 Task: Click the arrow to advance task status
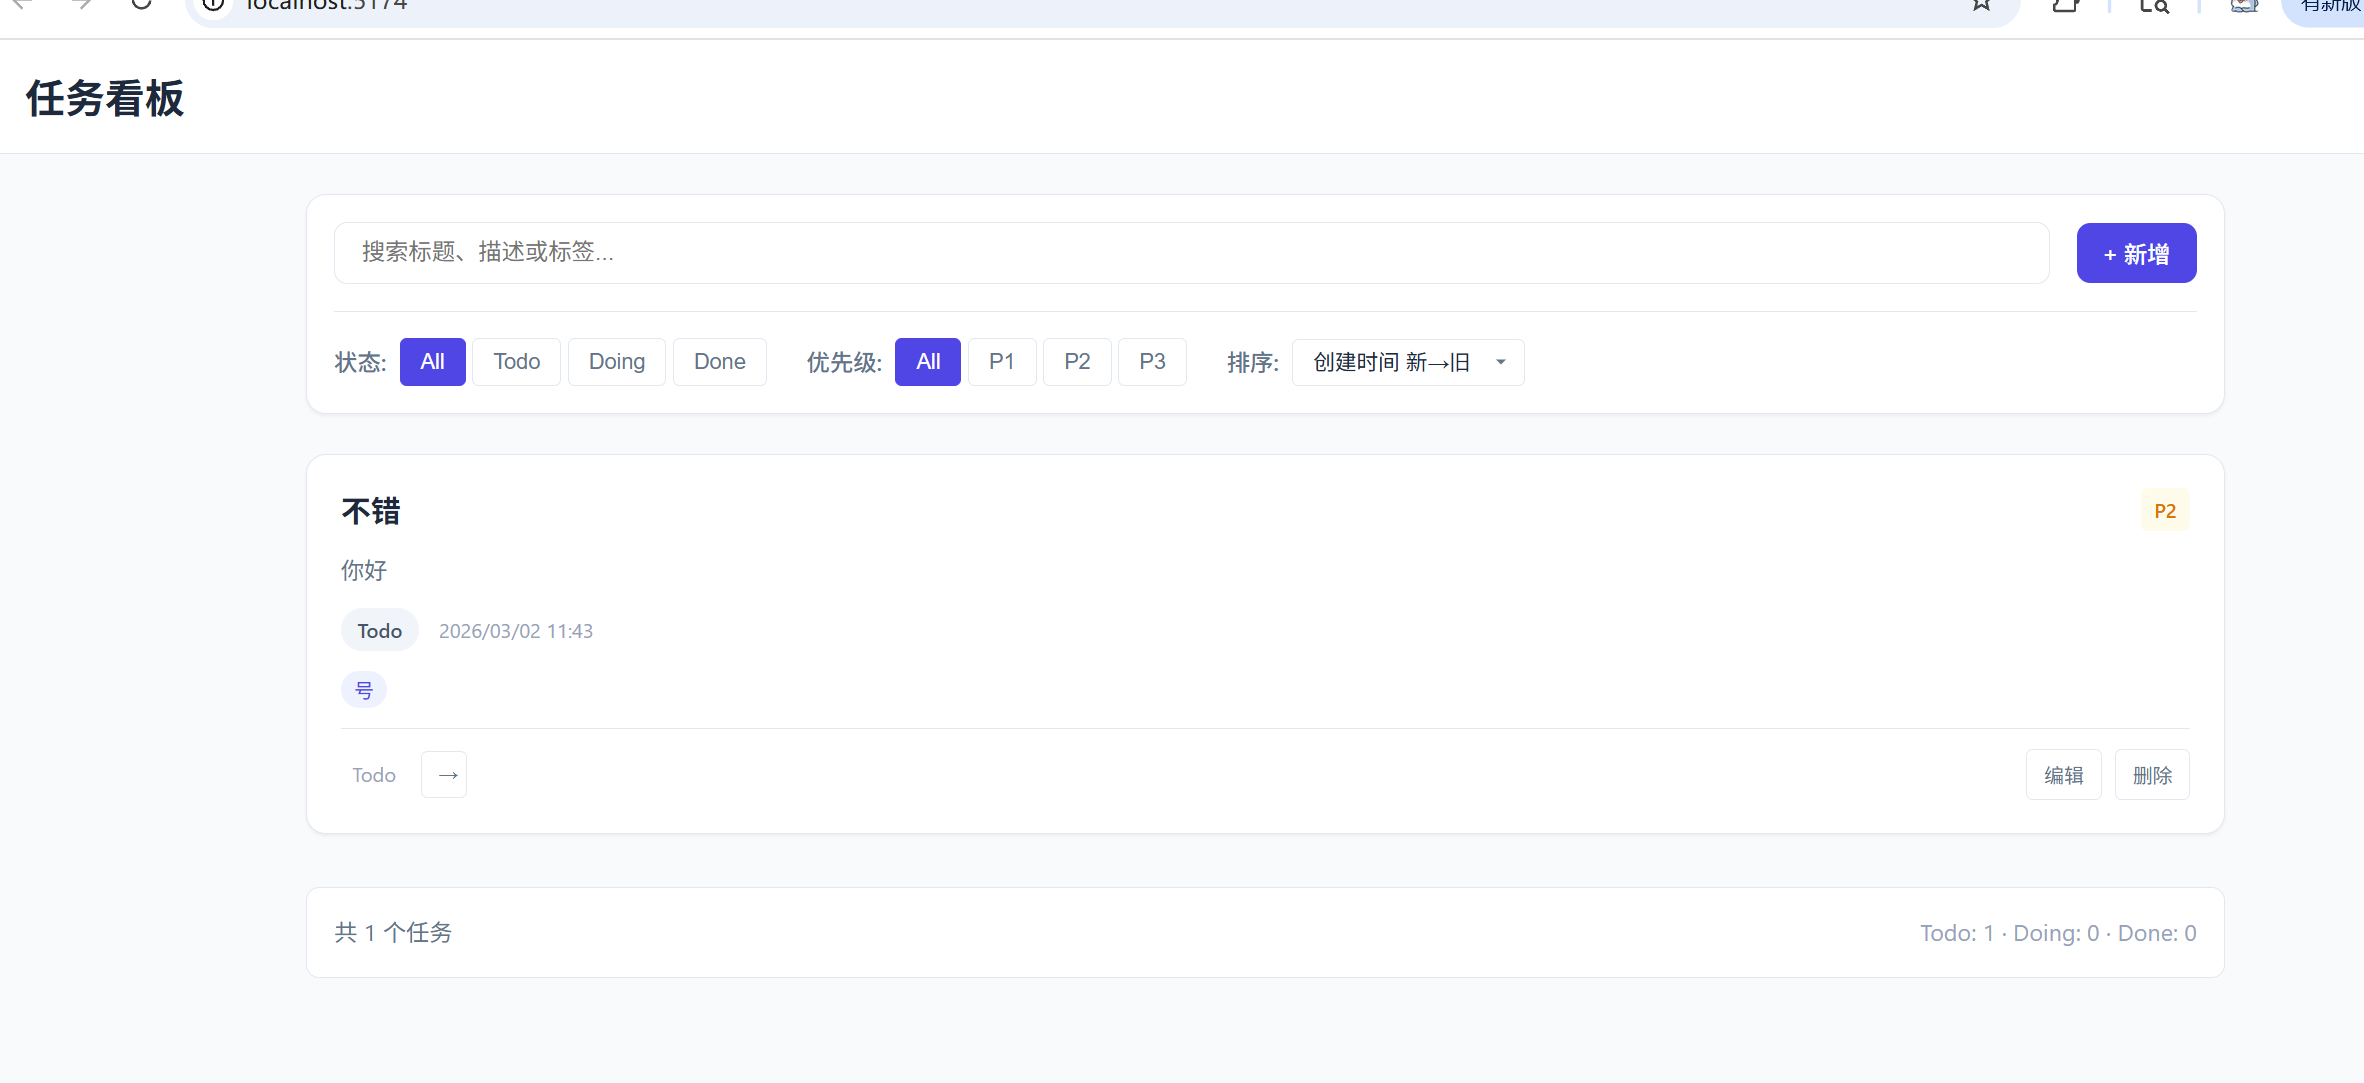[x=444, y=775]
